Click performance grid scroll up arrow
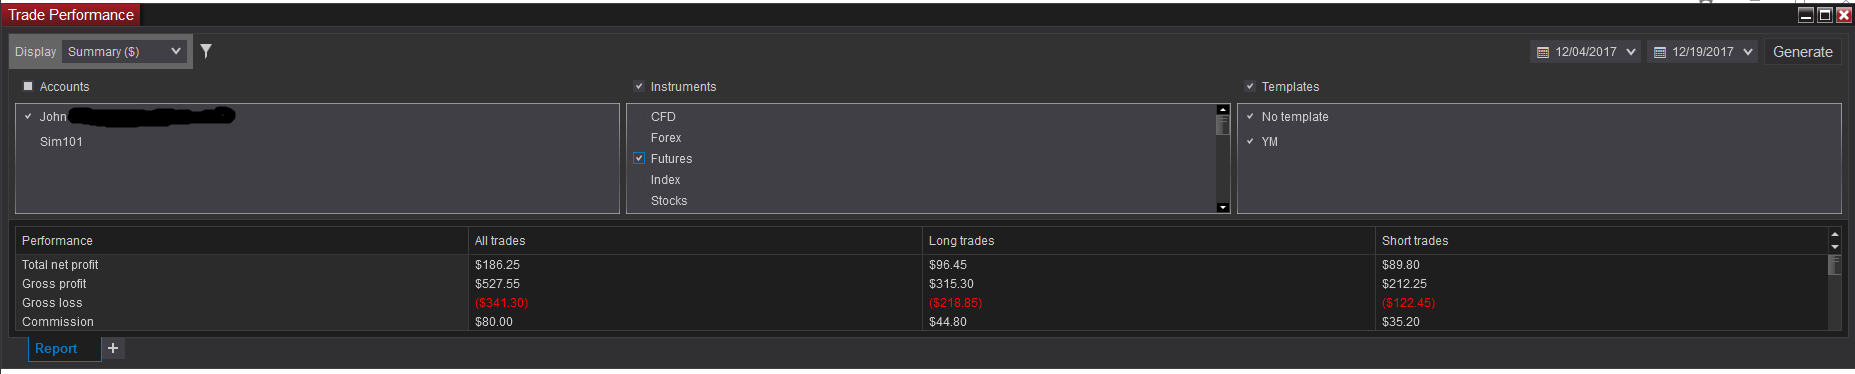 [x=1834, y=234]
